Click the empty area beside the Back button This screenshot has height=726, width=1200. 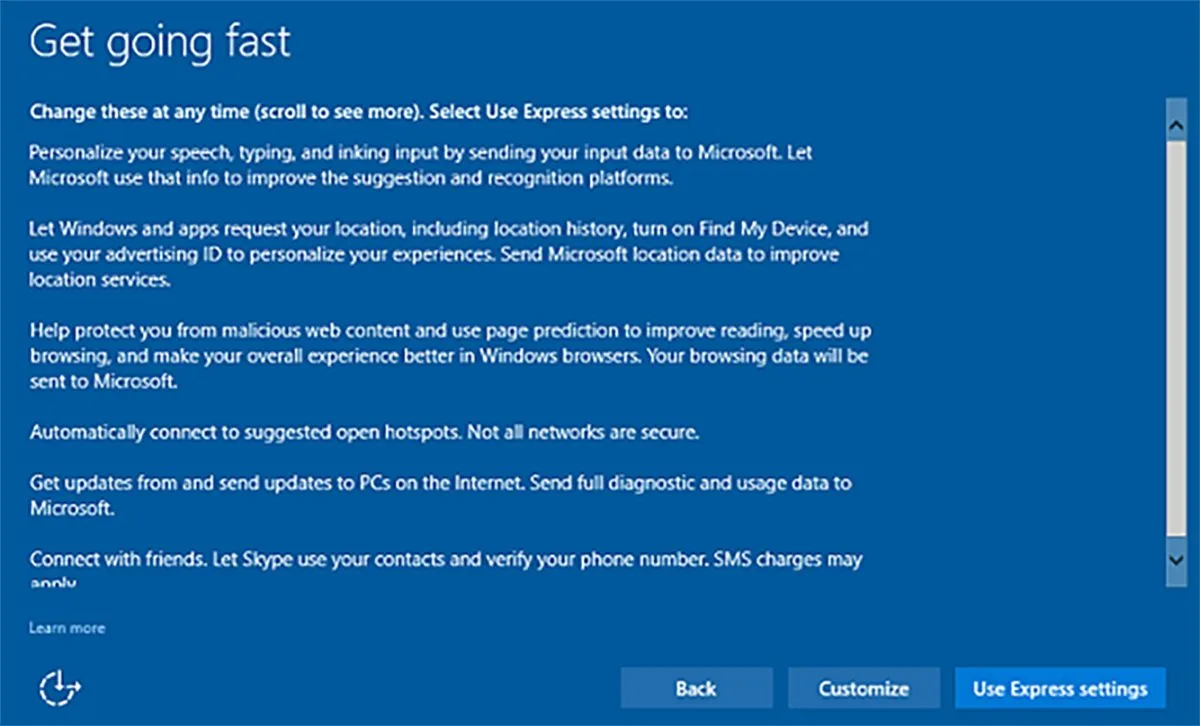[x=400, y=688]
